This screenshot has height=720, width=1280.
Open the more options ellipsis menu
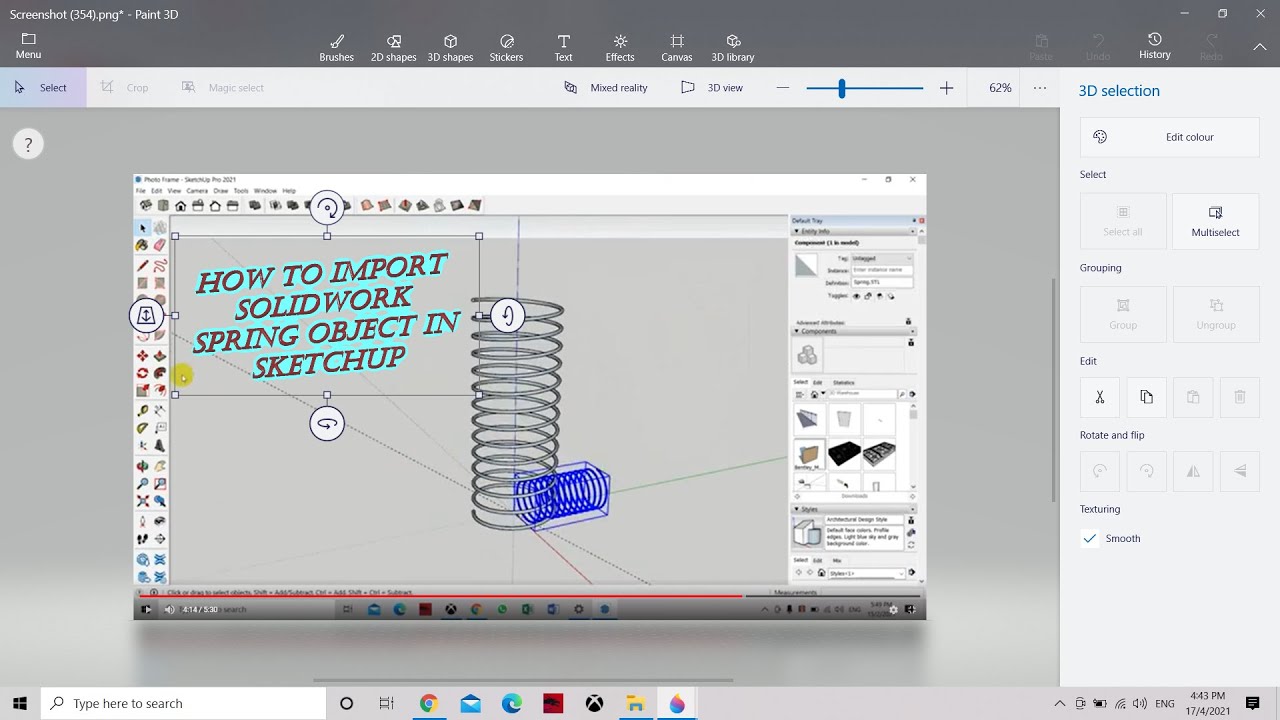[1040, 88]
